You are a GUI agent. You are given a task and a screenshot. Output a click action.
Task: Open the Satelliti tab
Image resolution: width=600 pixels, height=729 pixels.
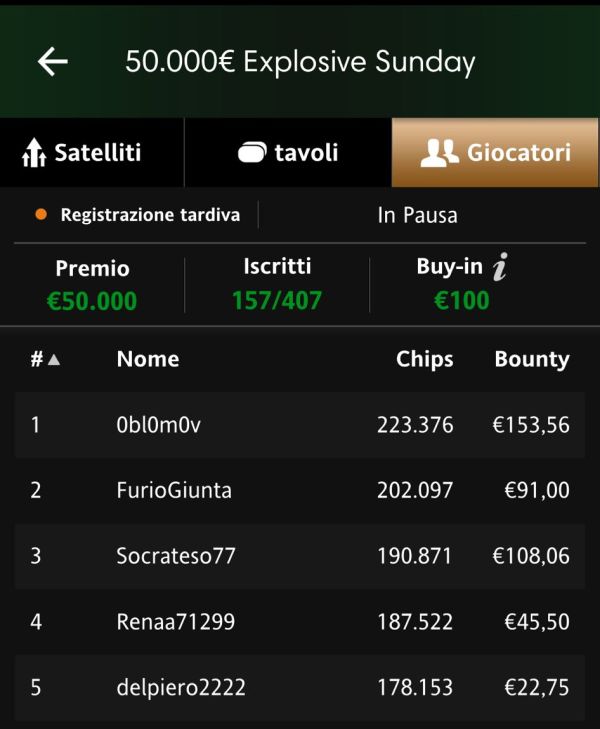pyautogui.click(x=92, y=152)
